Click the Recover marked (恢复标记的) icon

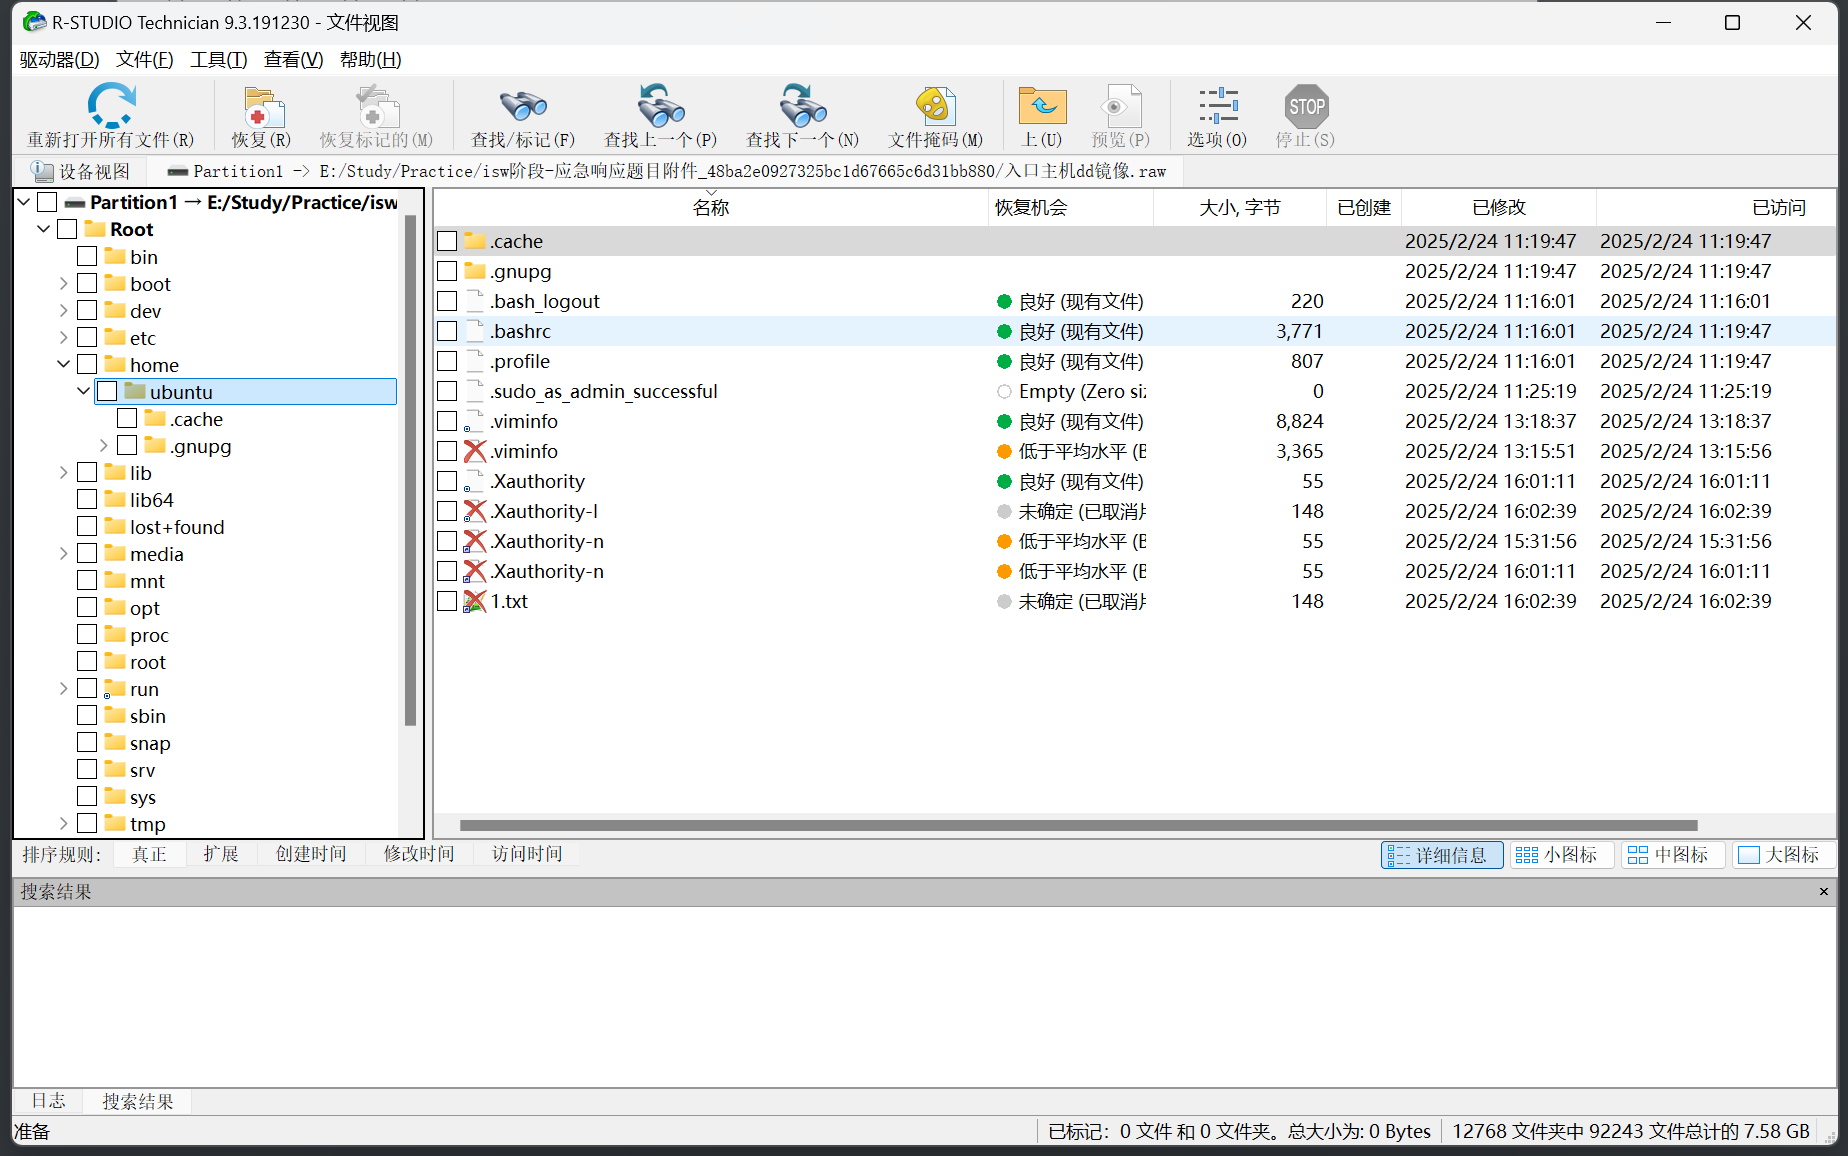coord(377,106)
